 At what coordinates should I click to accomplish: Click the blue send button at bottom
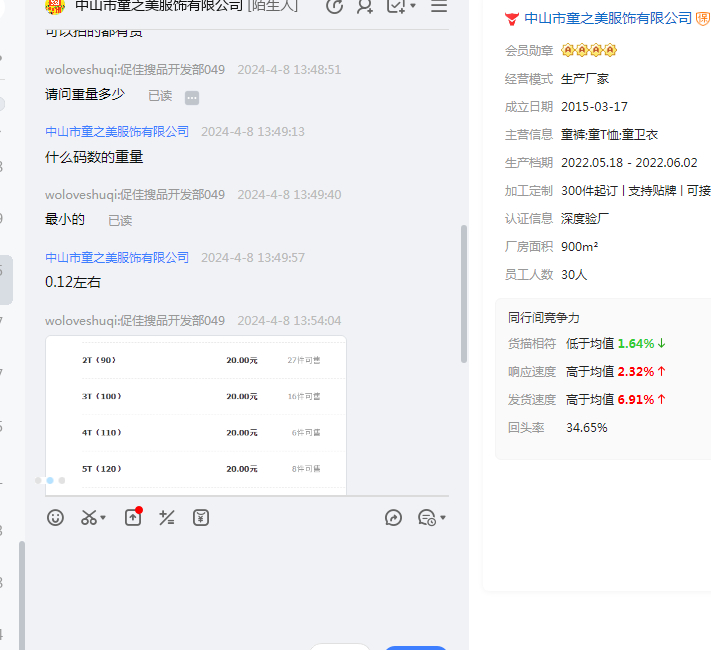click(416, 647)
